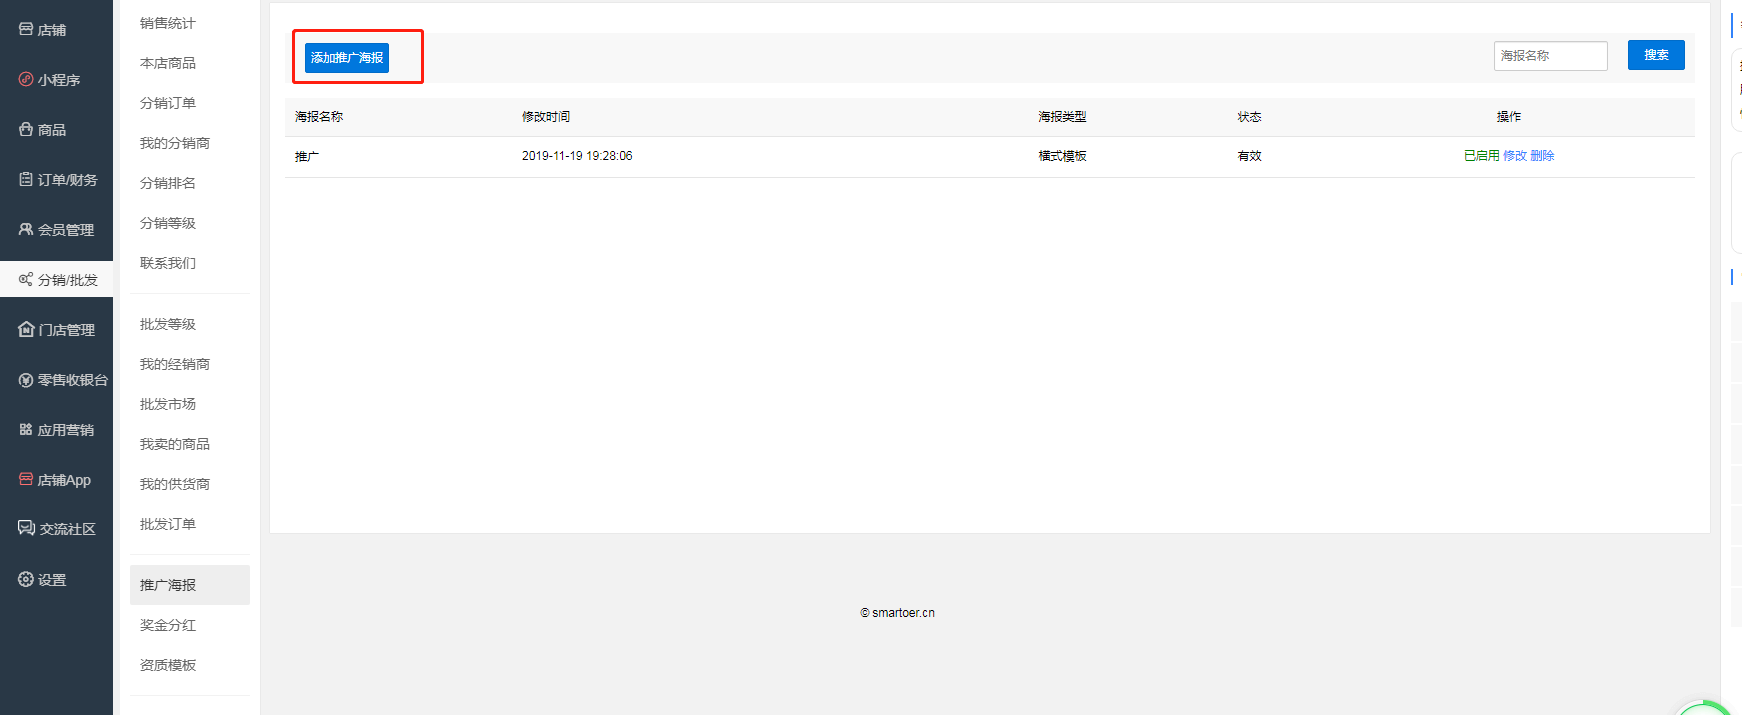Select 分销等级 in submenu
The image size is (1742, 715).
click(168, 223)
